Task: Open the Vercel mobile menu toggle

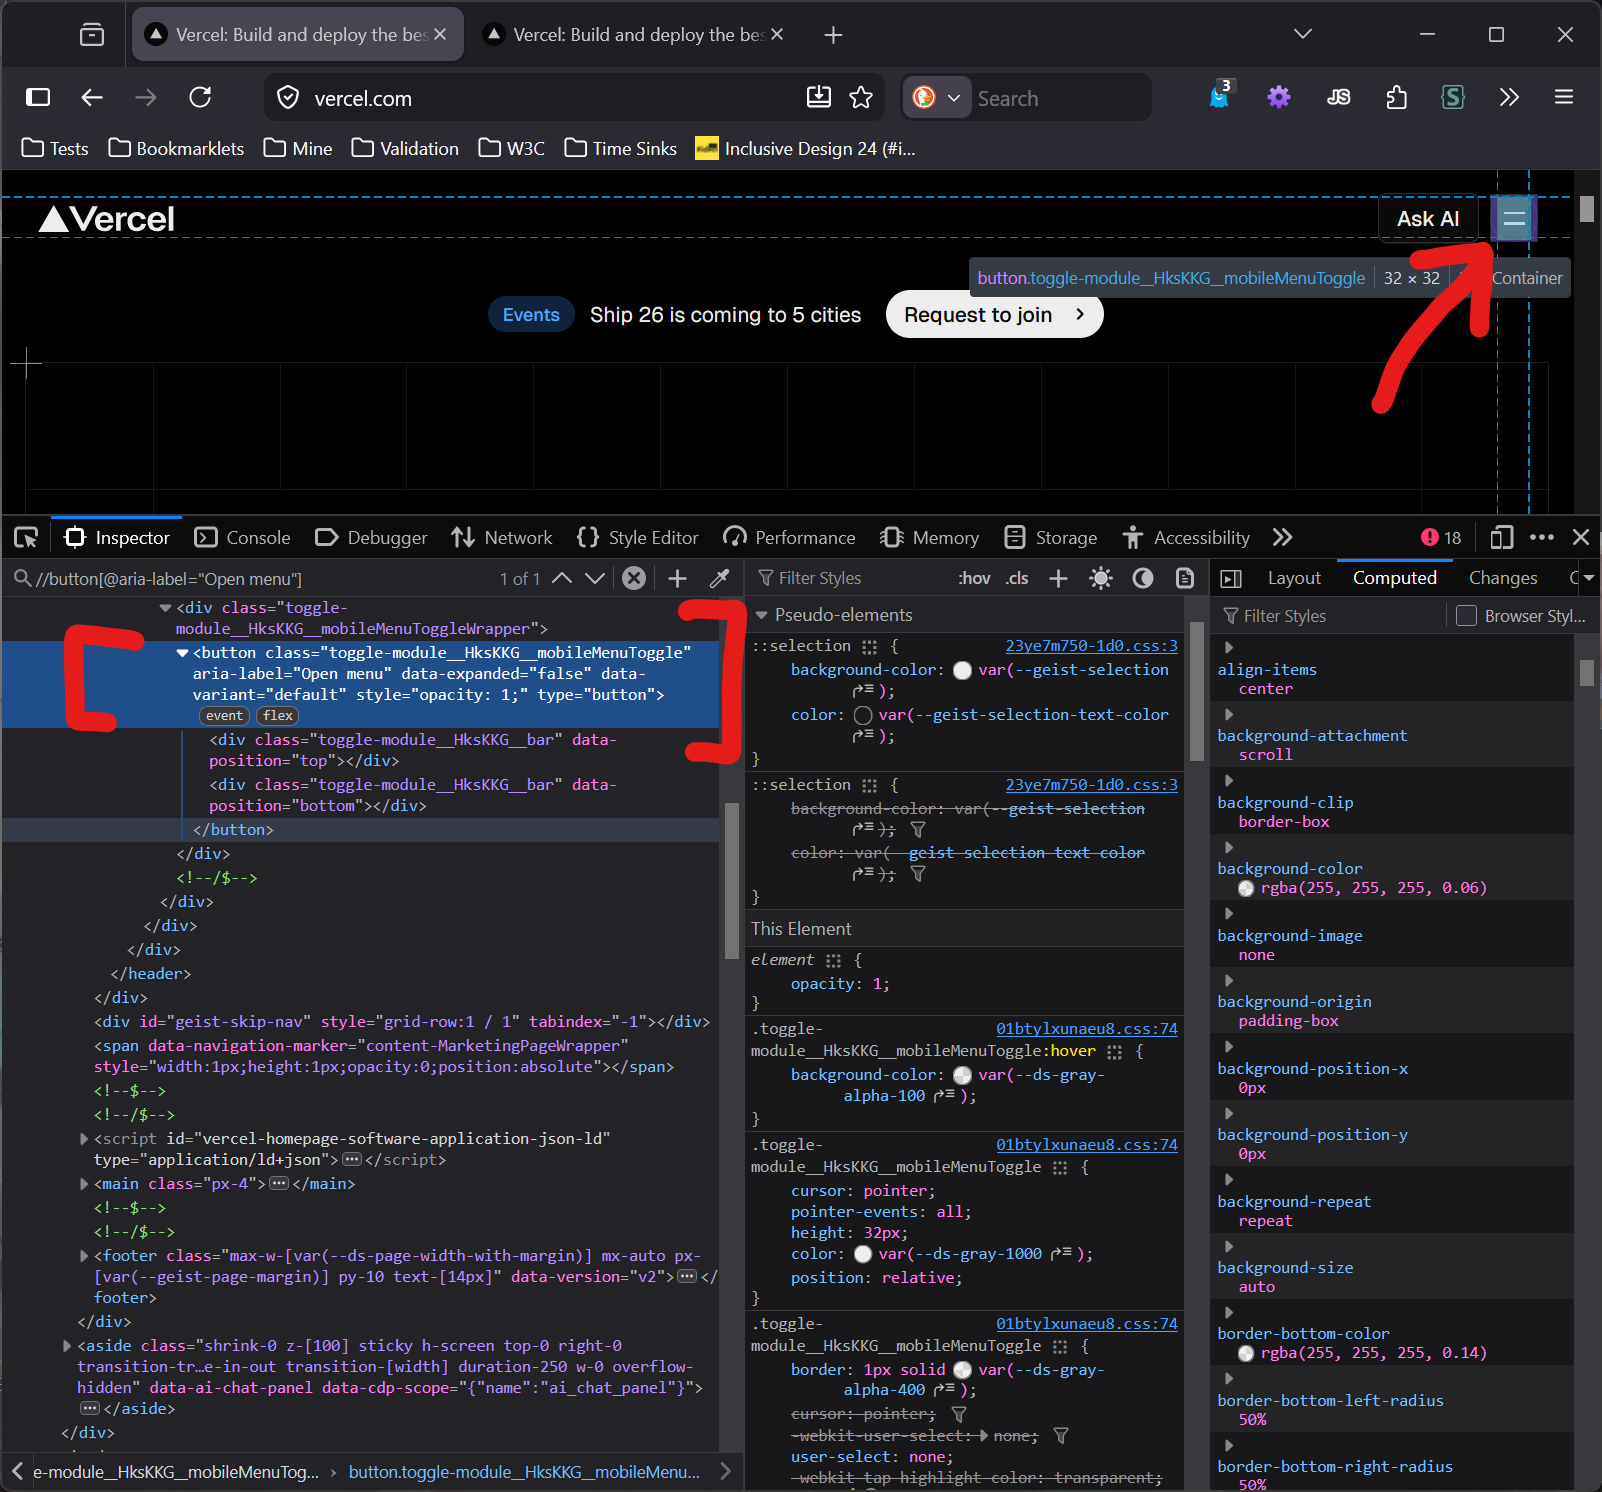Action: pyautogui.click(x=1514, y=218)
